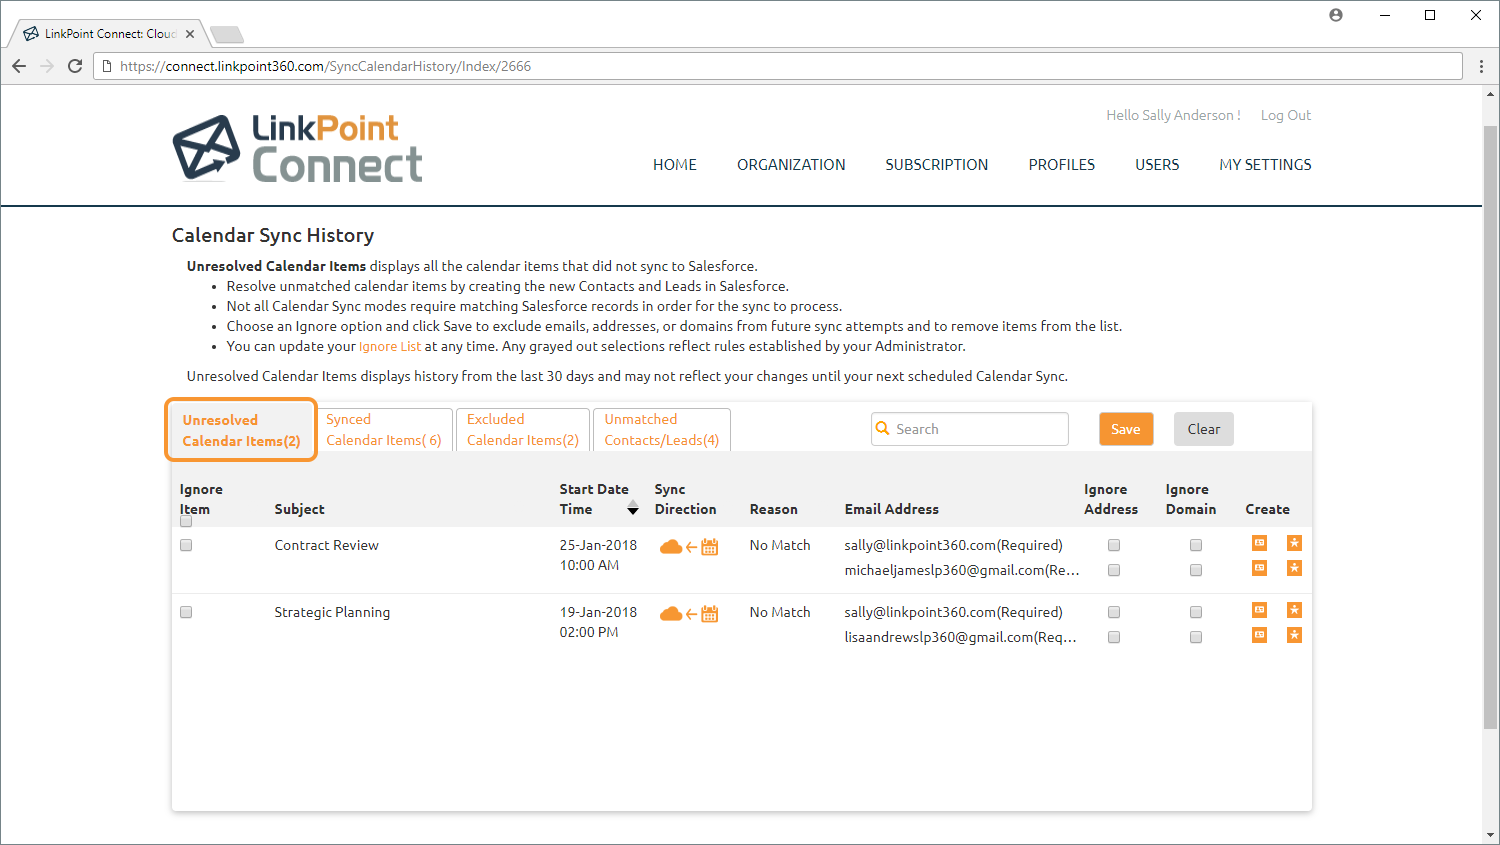This screenshot has width=1500, height=845.
Task: Click Create Lead icon for michaeljameslp360@gmail.com
Action: [x=1294, y=568]
